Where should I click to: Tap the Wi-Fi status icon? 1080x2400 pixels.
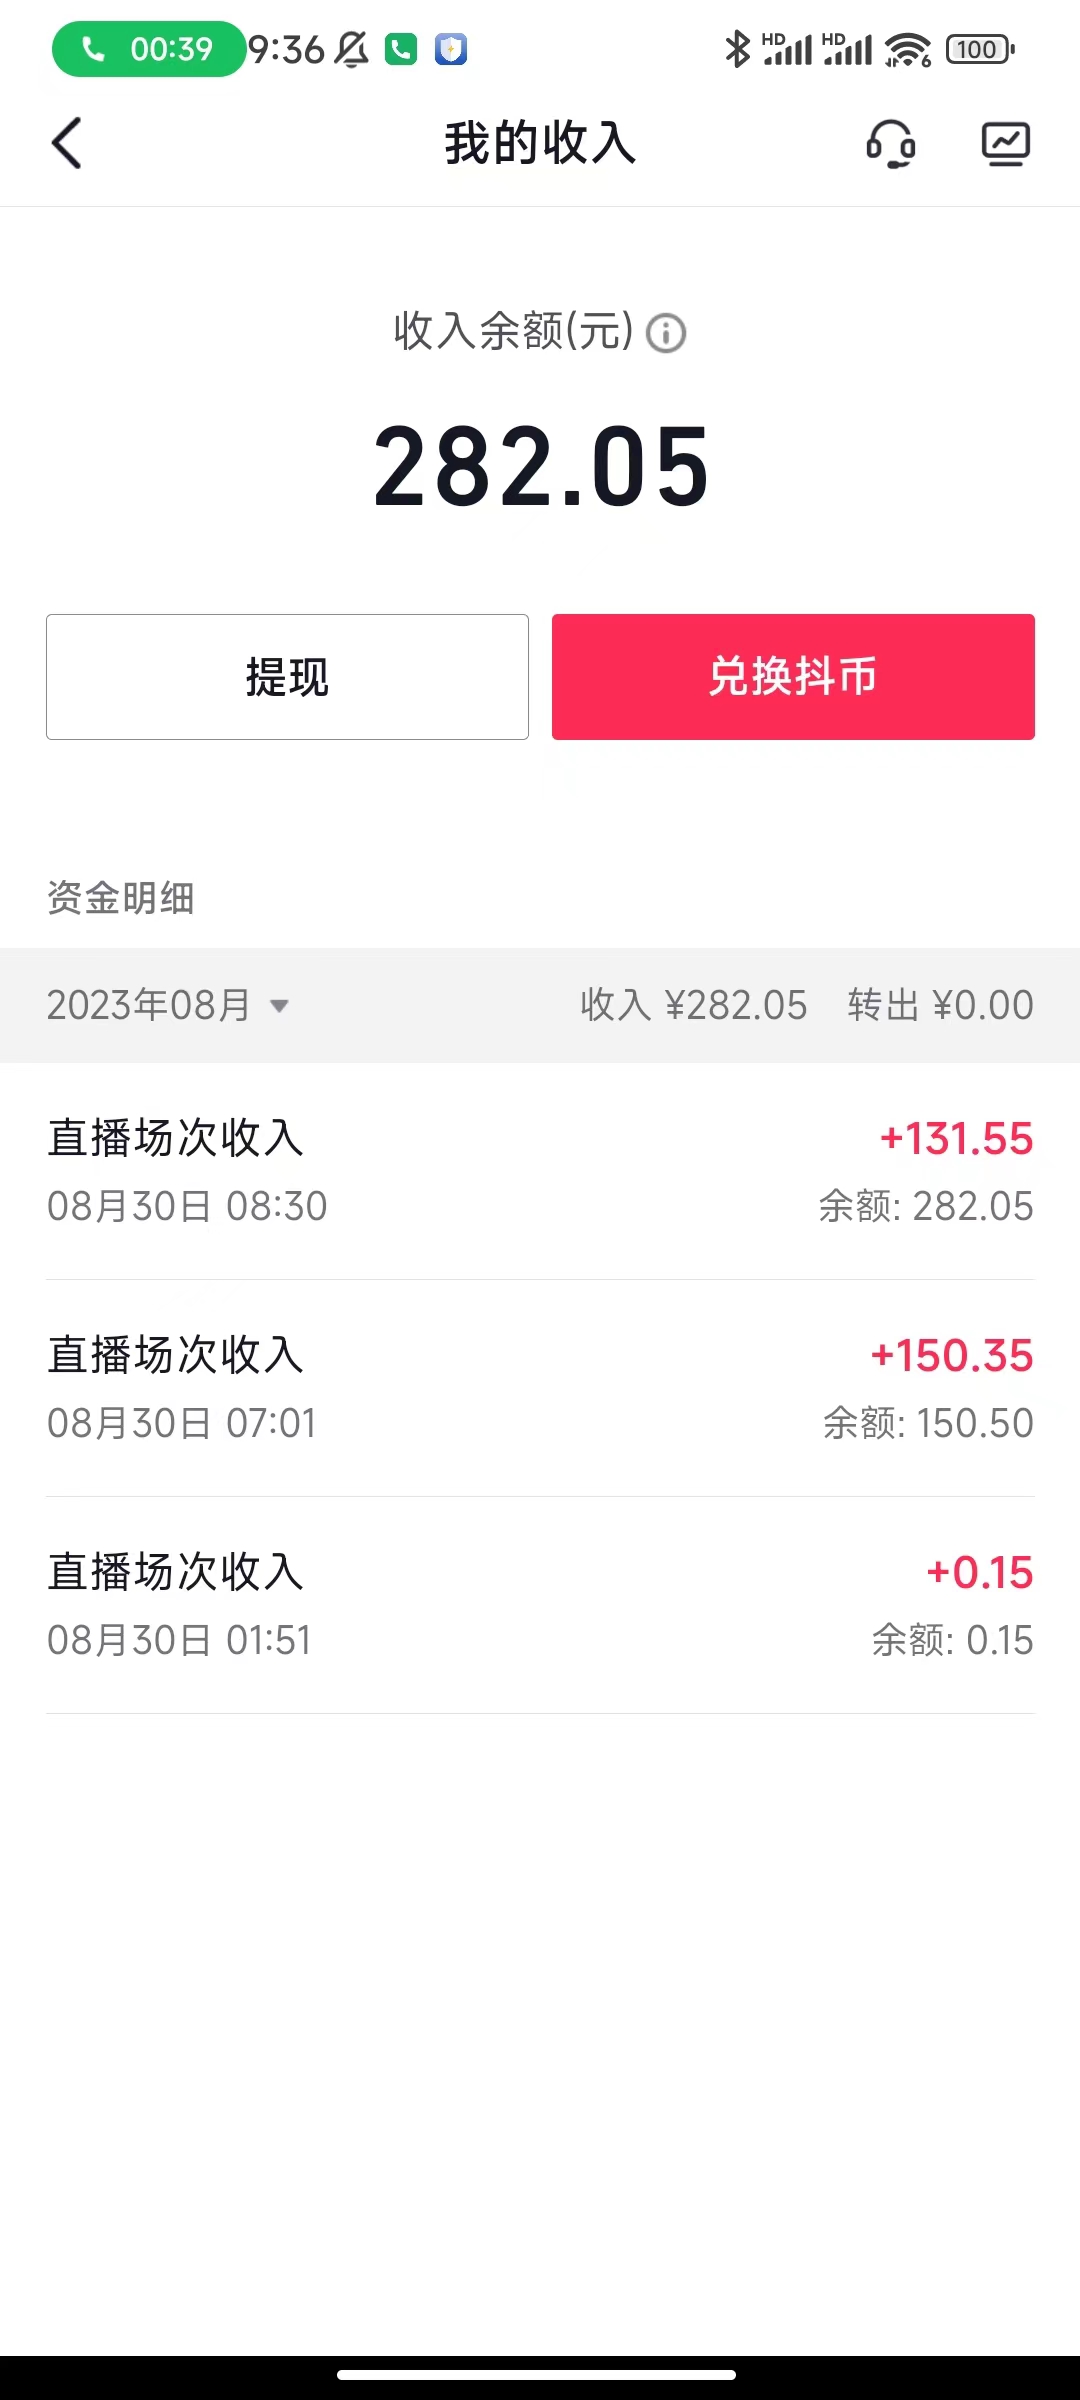click(907, 49)
